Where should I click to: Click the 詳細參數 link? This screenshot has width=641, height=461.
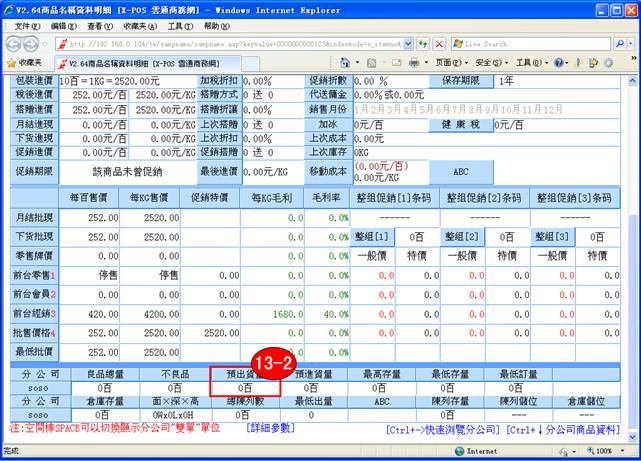pyautogui.click(x=269, y=428)
